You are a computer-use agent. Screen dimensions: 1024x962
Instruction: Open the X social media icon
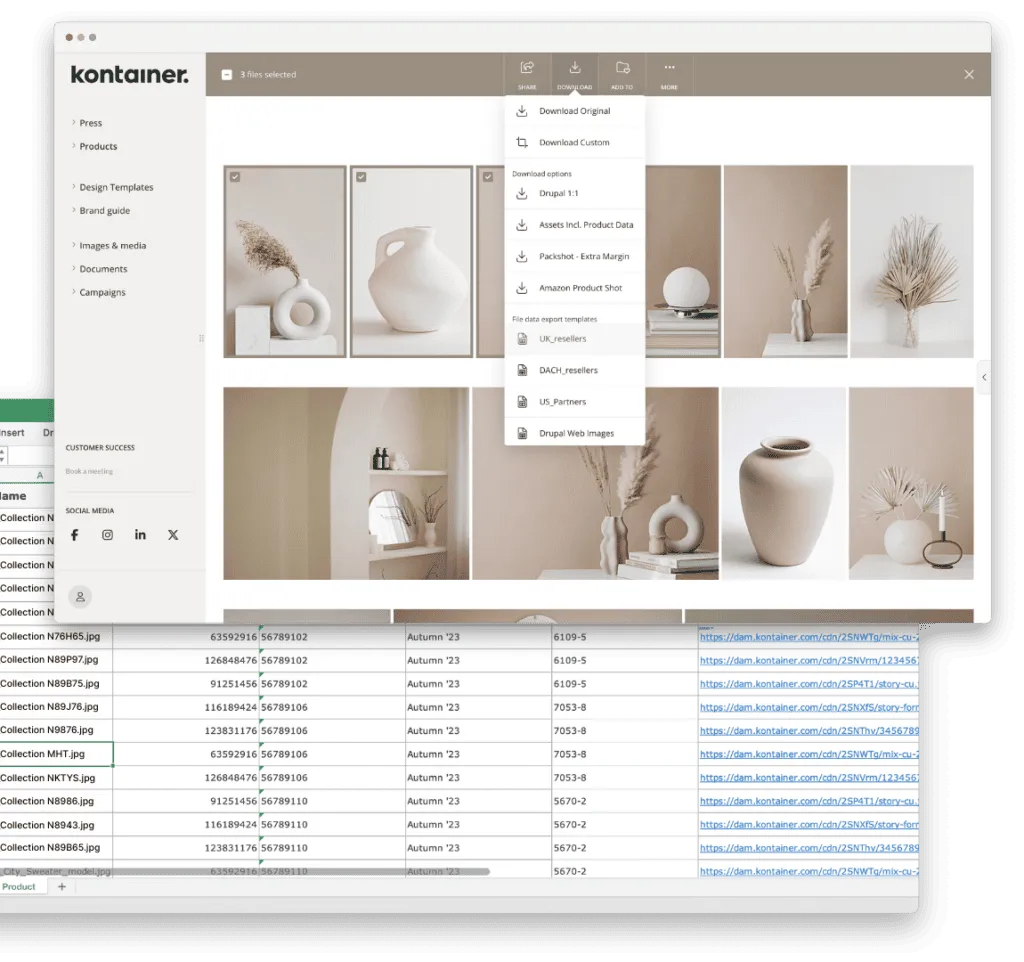pos(173,535)
